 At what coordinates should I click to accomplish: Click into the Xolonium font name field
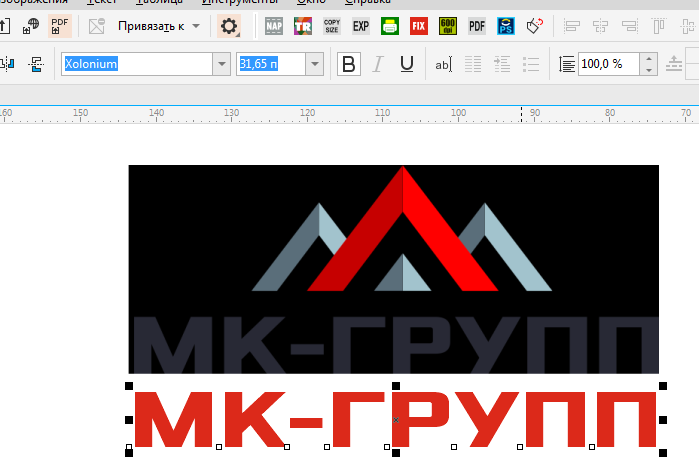point(137,64)
